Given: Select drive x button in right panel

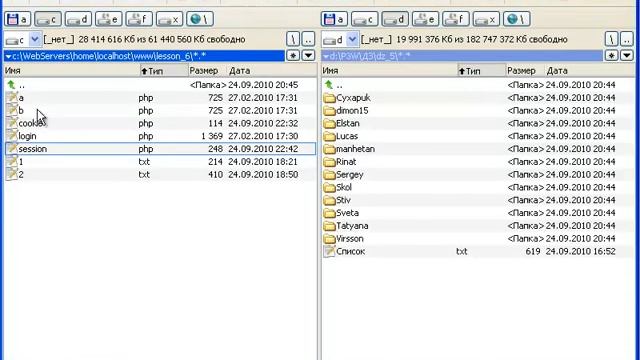Looking at the screenshot, I should point(486,19).
